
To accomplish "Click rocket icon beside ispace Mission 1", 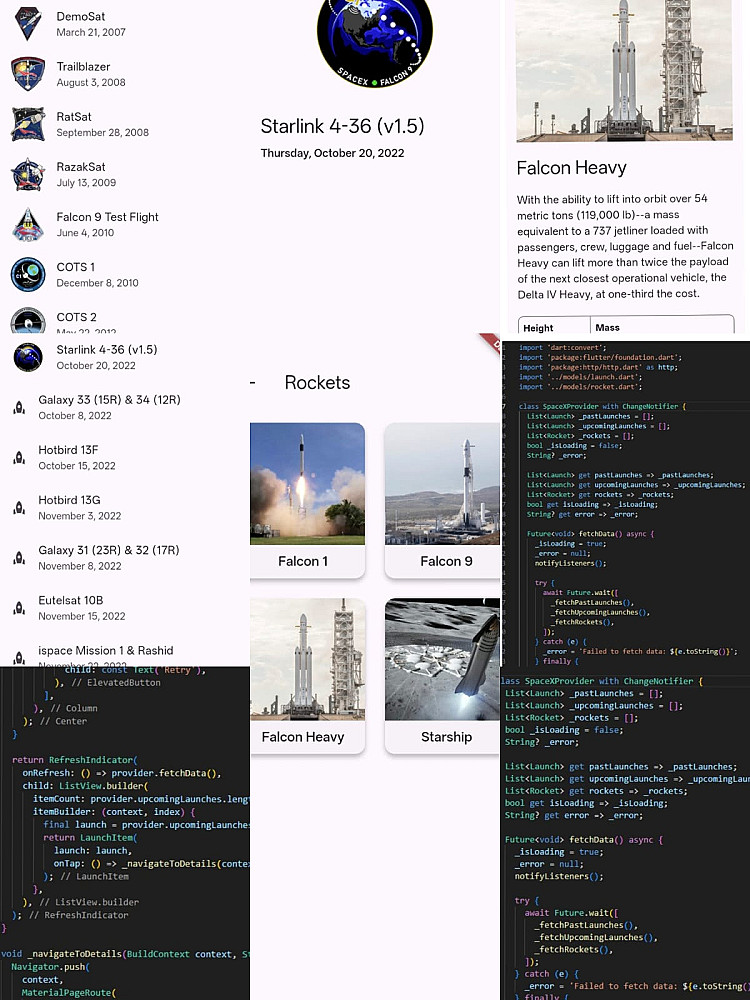I will point(19,658).
